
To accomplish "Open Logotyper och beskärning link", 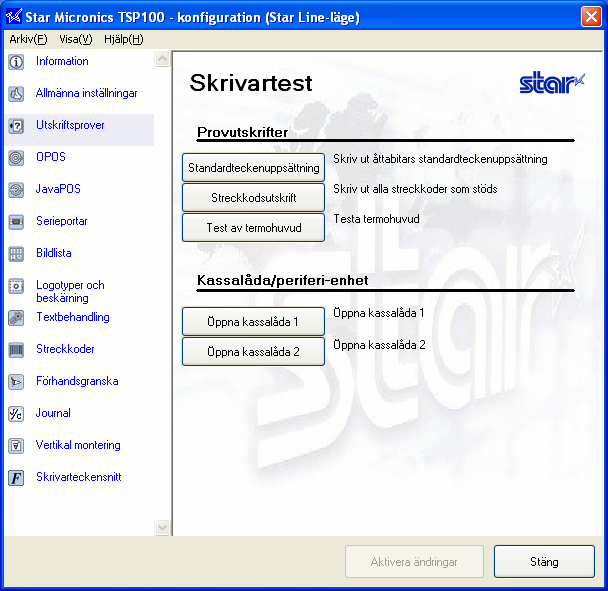I will 70,291.
